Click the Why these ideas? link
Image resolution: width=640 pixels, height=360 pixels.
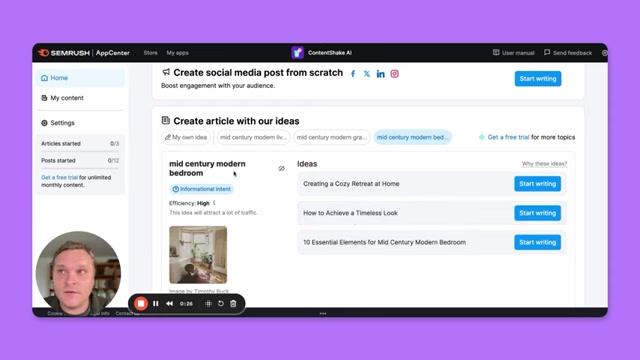point(544,164)
